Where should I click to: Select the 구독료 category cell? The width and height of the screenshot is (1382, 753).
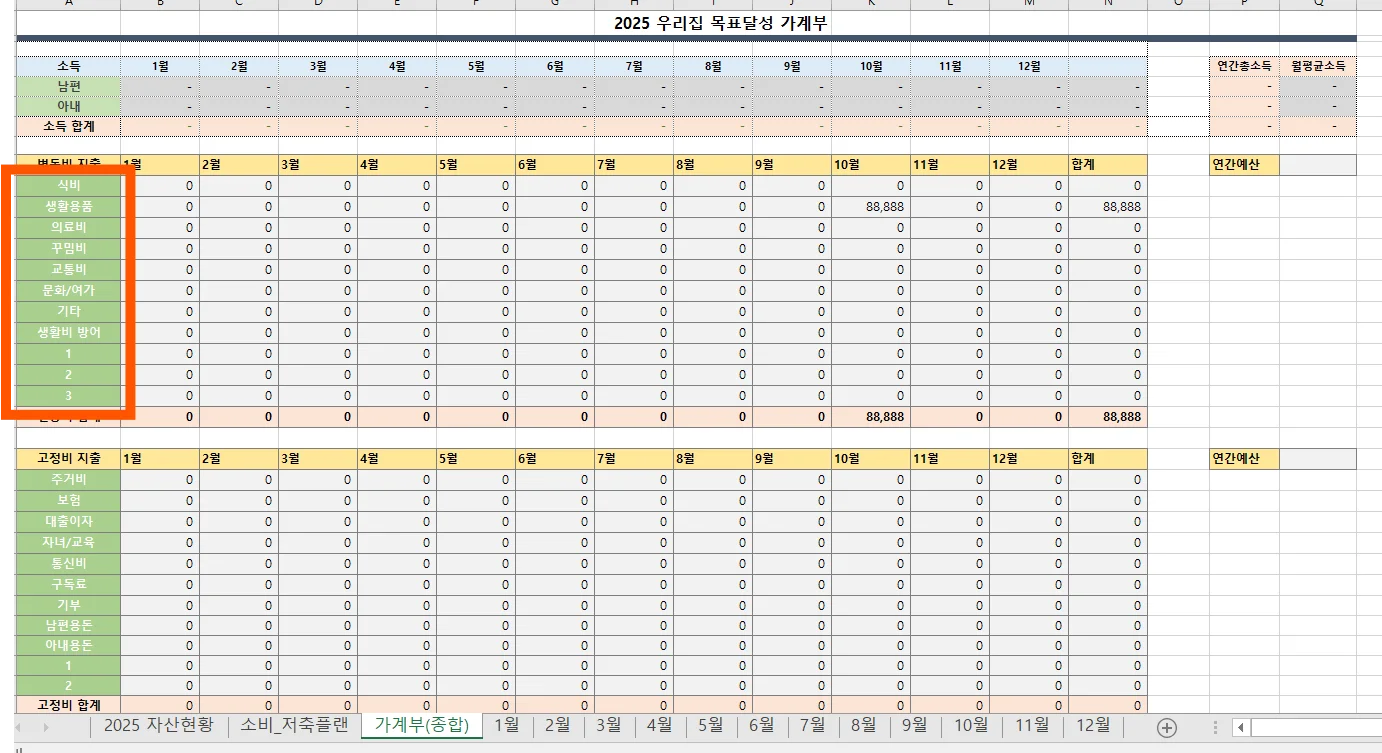click(68, 583)
